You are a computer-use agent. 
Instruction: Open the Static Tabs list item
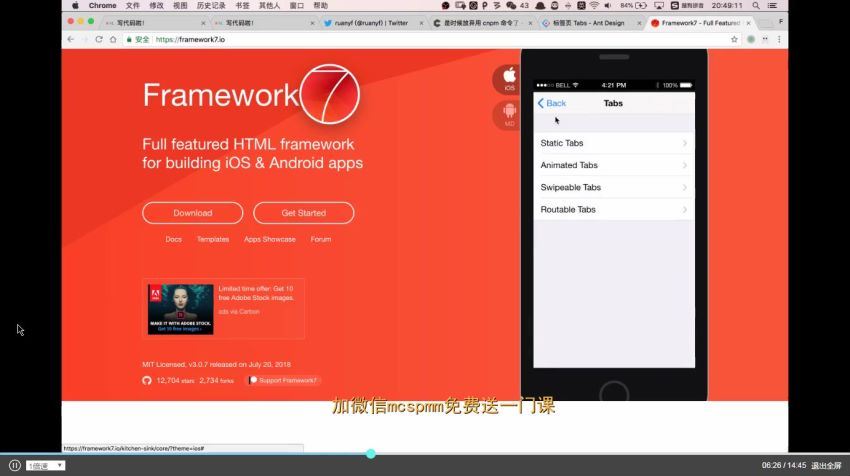(613, 143)
